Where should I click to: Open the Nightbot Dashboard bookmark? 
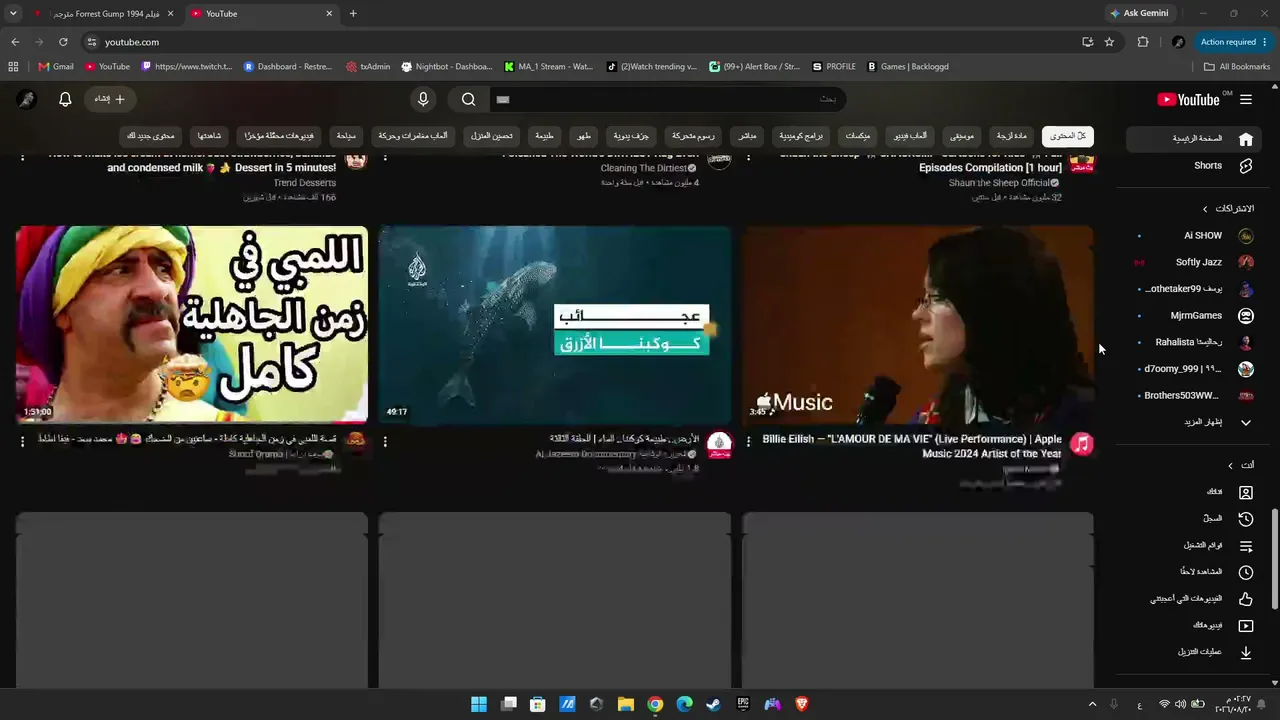(x=447, y=67)
